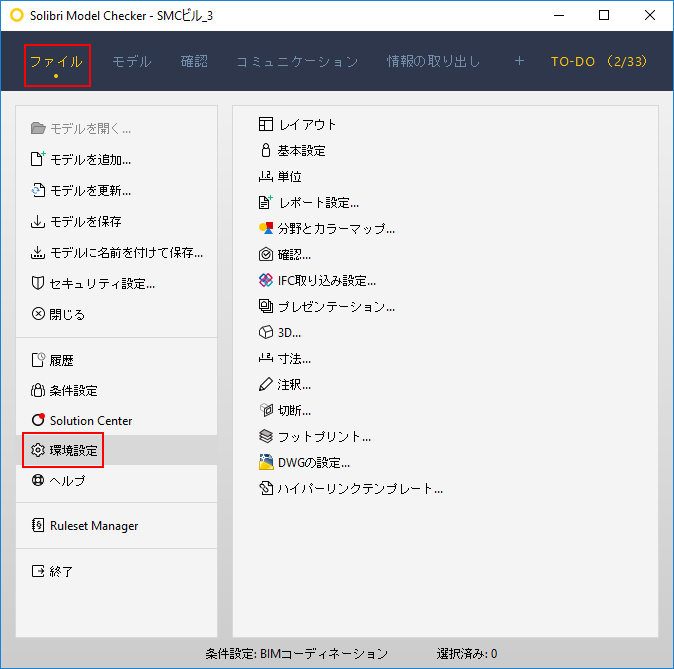Screen dimensions: 674x669
Task: Click the ヘルプ lifebuoy icon
Action: tap(38, 480)
